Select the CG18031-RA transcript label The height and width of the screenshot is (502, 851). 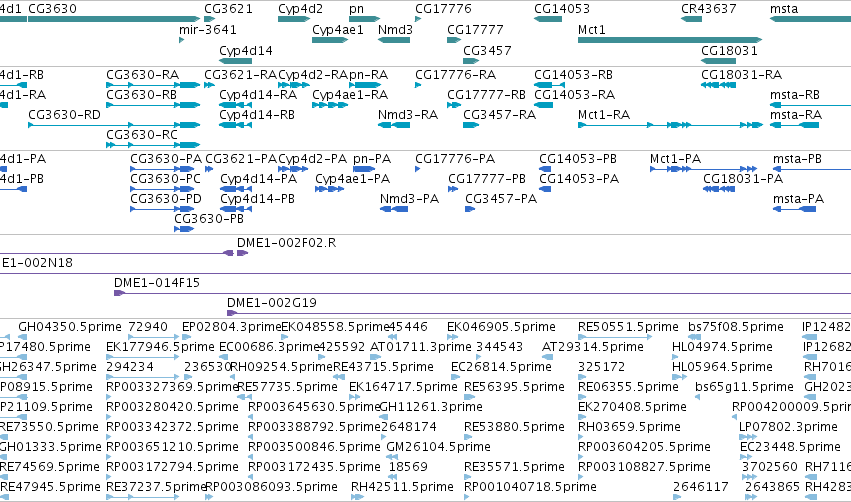(742, 74)
